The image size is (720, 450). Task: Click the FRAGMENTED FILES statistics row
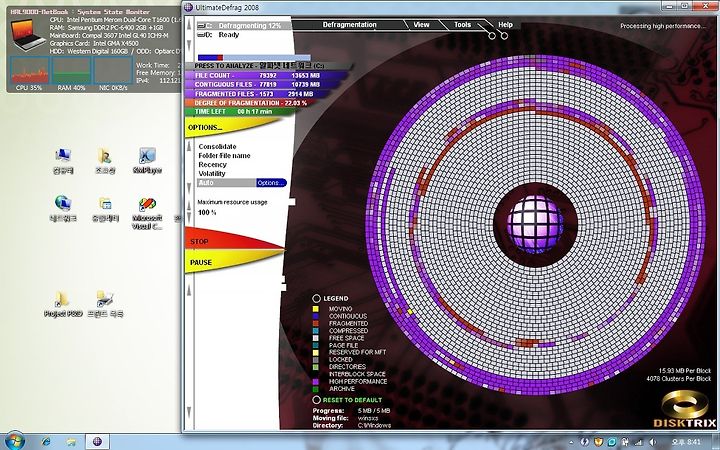tap(257, 94)
